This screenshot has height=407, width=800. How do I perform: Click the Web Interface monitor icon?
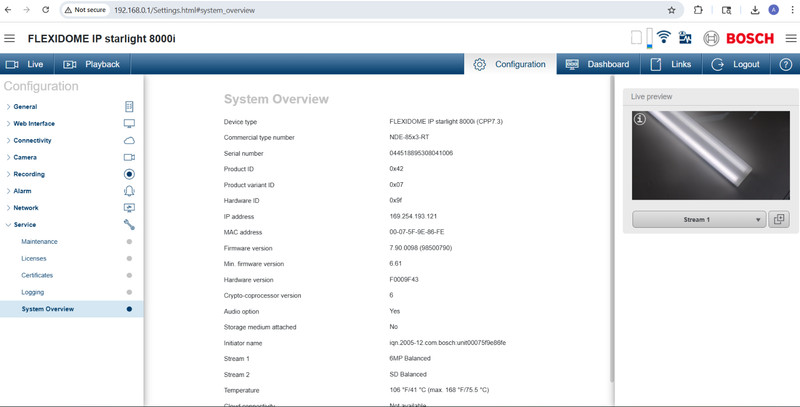click(129, 123)
